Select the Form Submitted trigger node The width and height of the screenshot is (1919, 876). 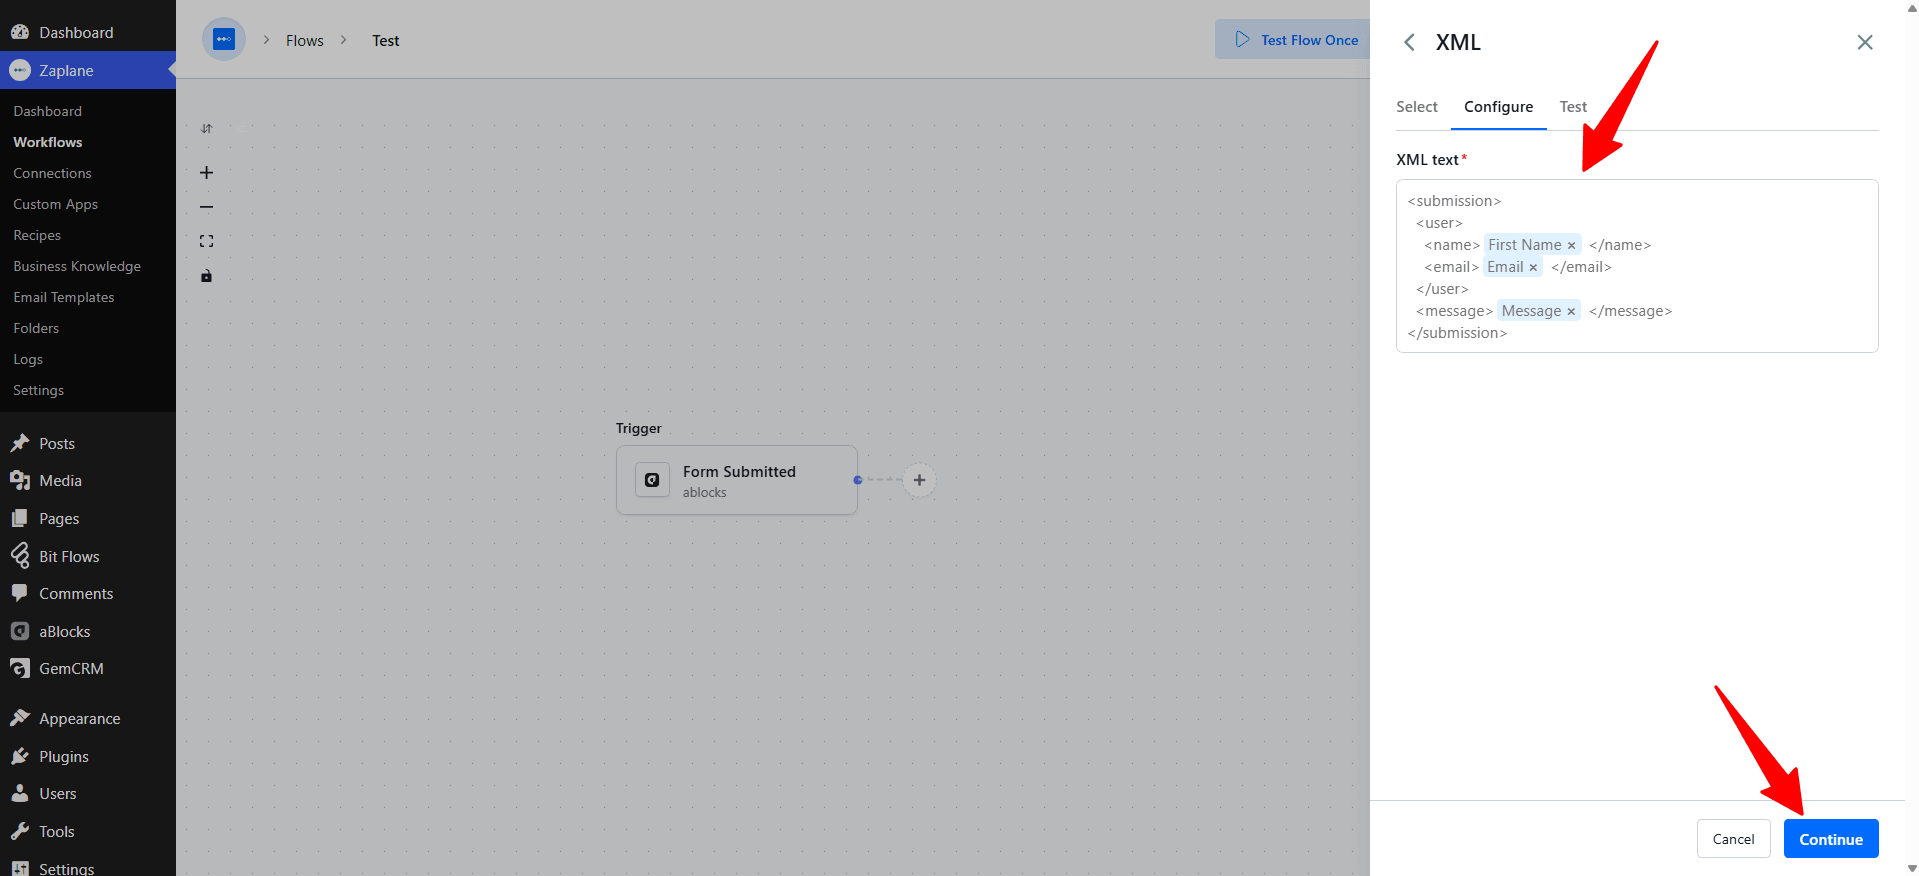[x=737, y=480]
